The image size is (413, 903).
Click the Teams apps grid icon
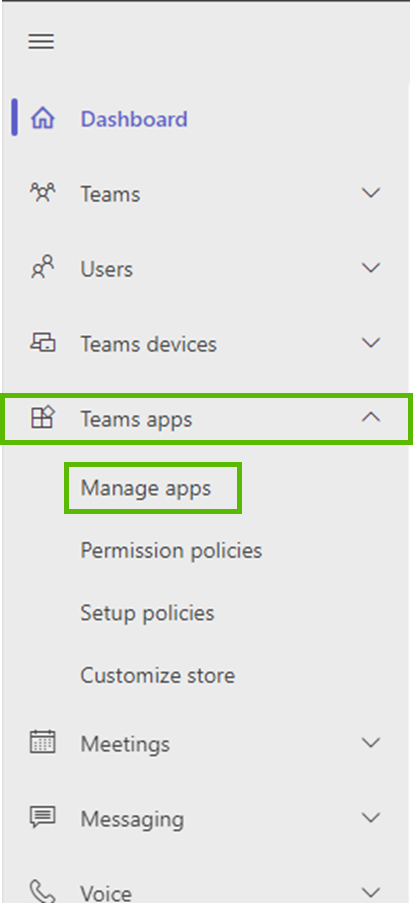(42, 417)
